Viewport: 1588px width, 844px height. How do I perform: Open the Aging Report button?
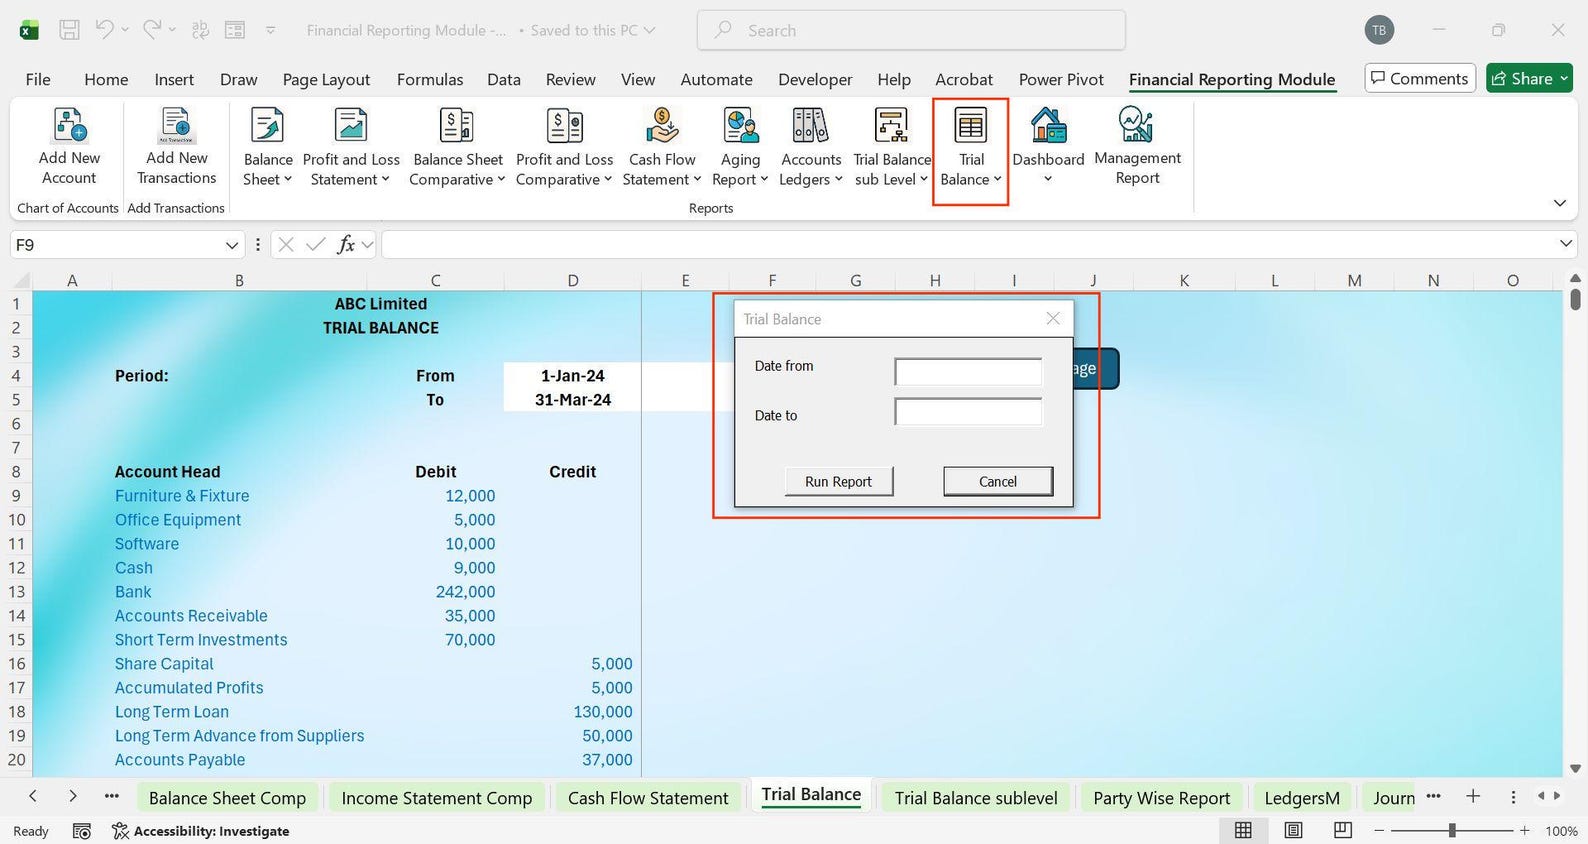coord(740,148)
